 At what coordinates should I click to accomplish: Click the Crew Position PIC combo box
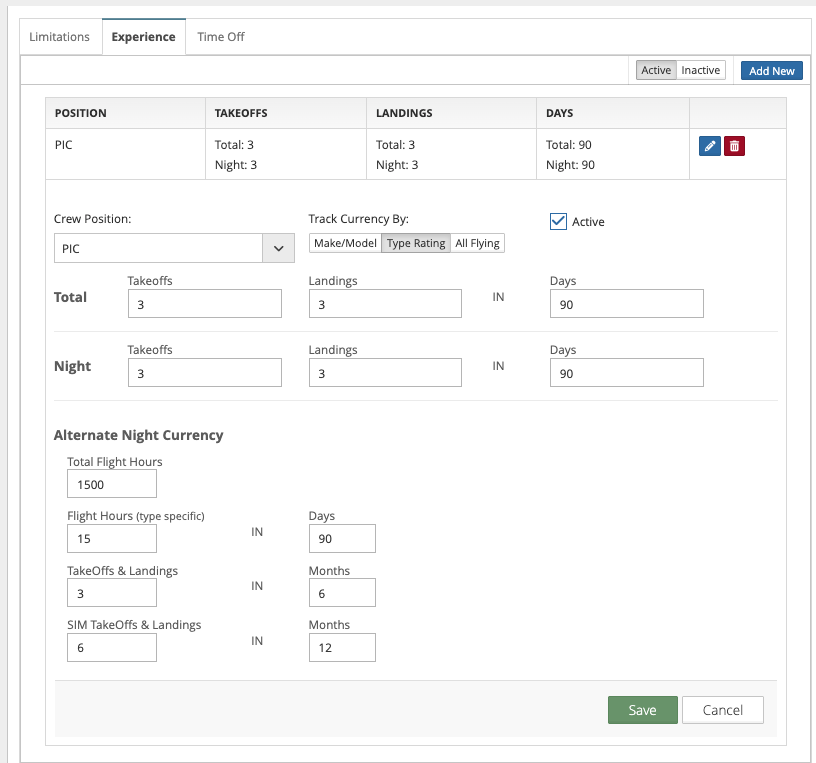click(x=174, y=248)
